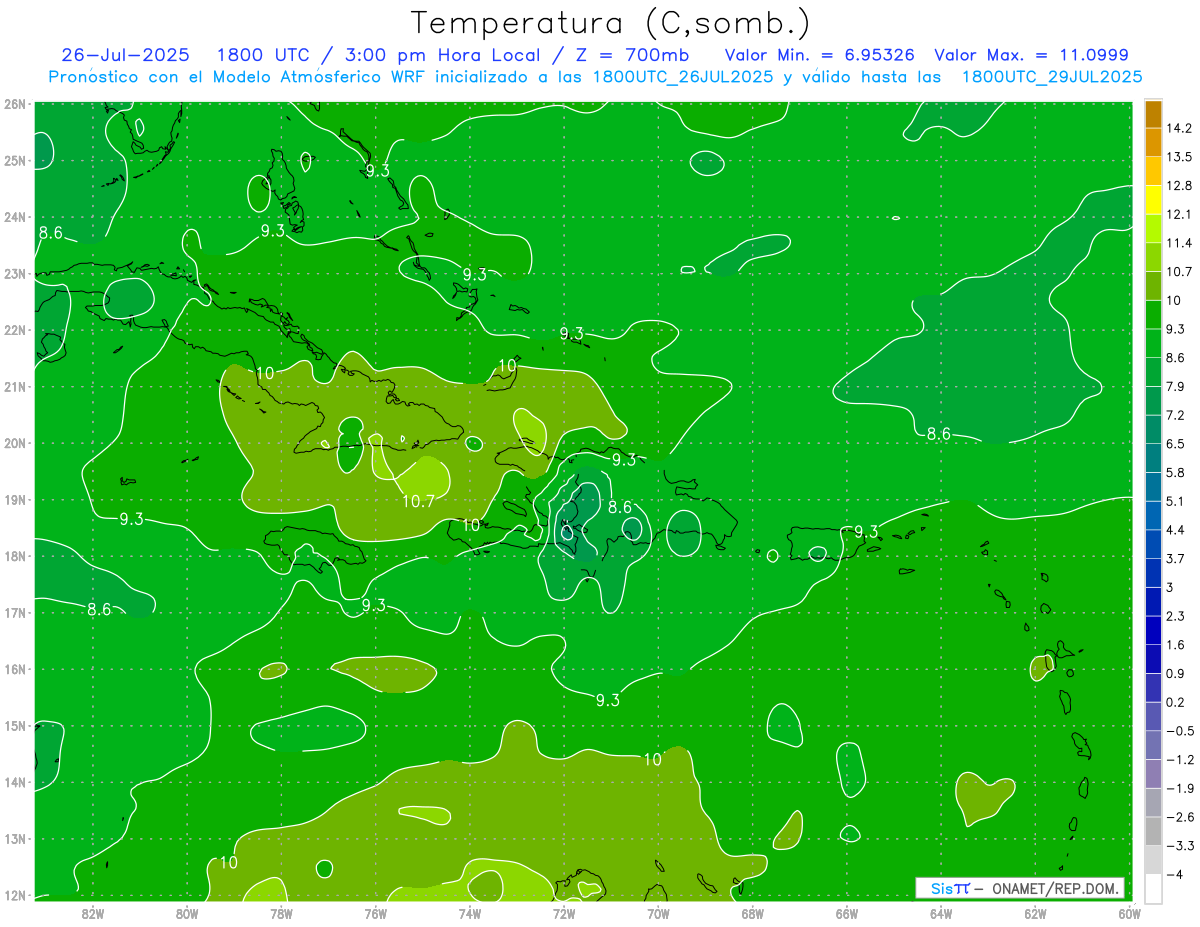
Task: Click the '72W' longitude axis label
Action: 564,912
